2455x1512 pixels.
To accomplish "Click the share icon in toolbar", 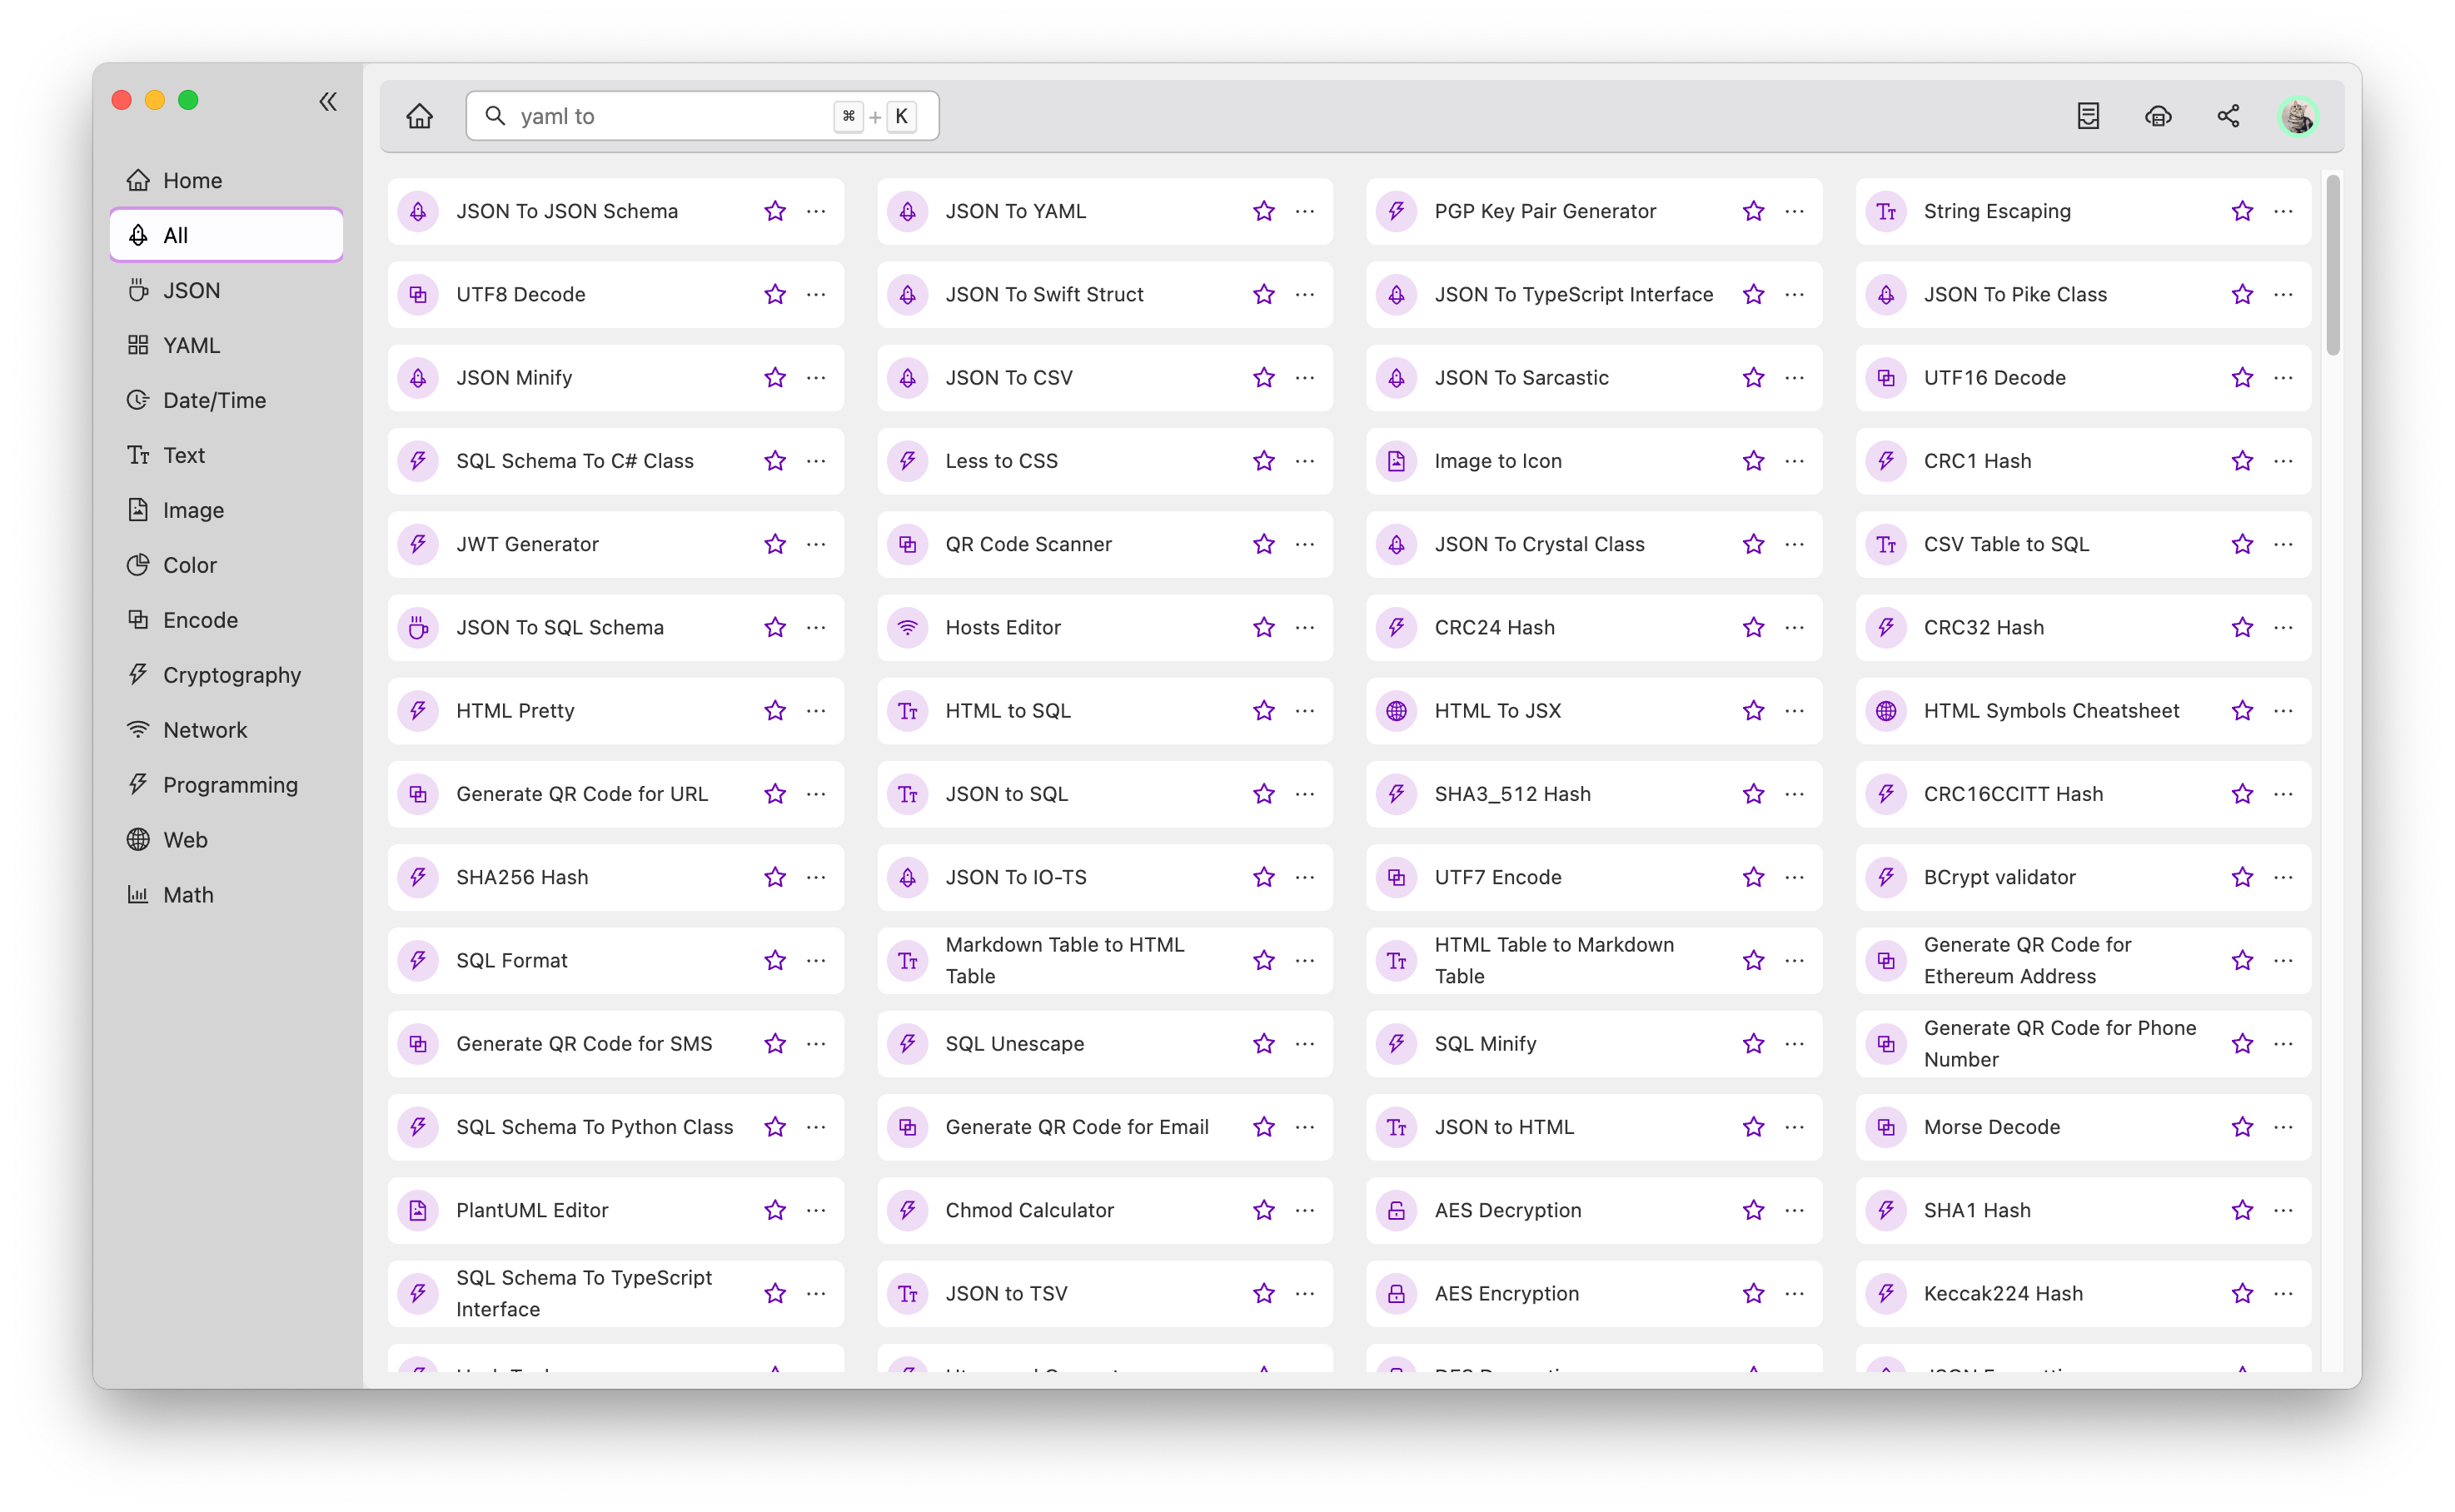I will coord(2228,116).
